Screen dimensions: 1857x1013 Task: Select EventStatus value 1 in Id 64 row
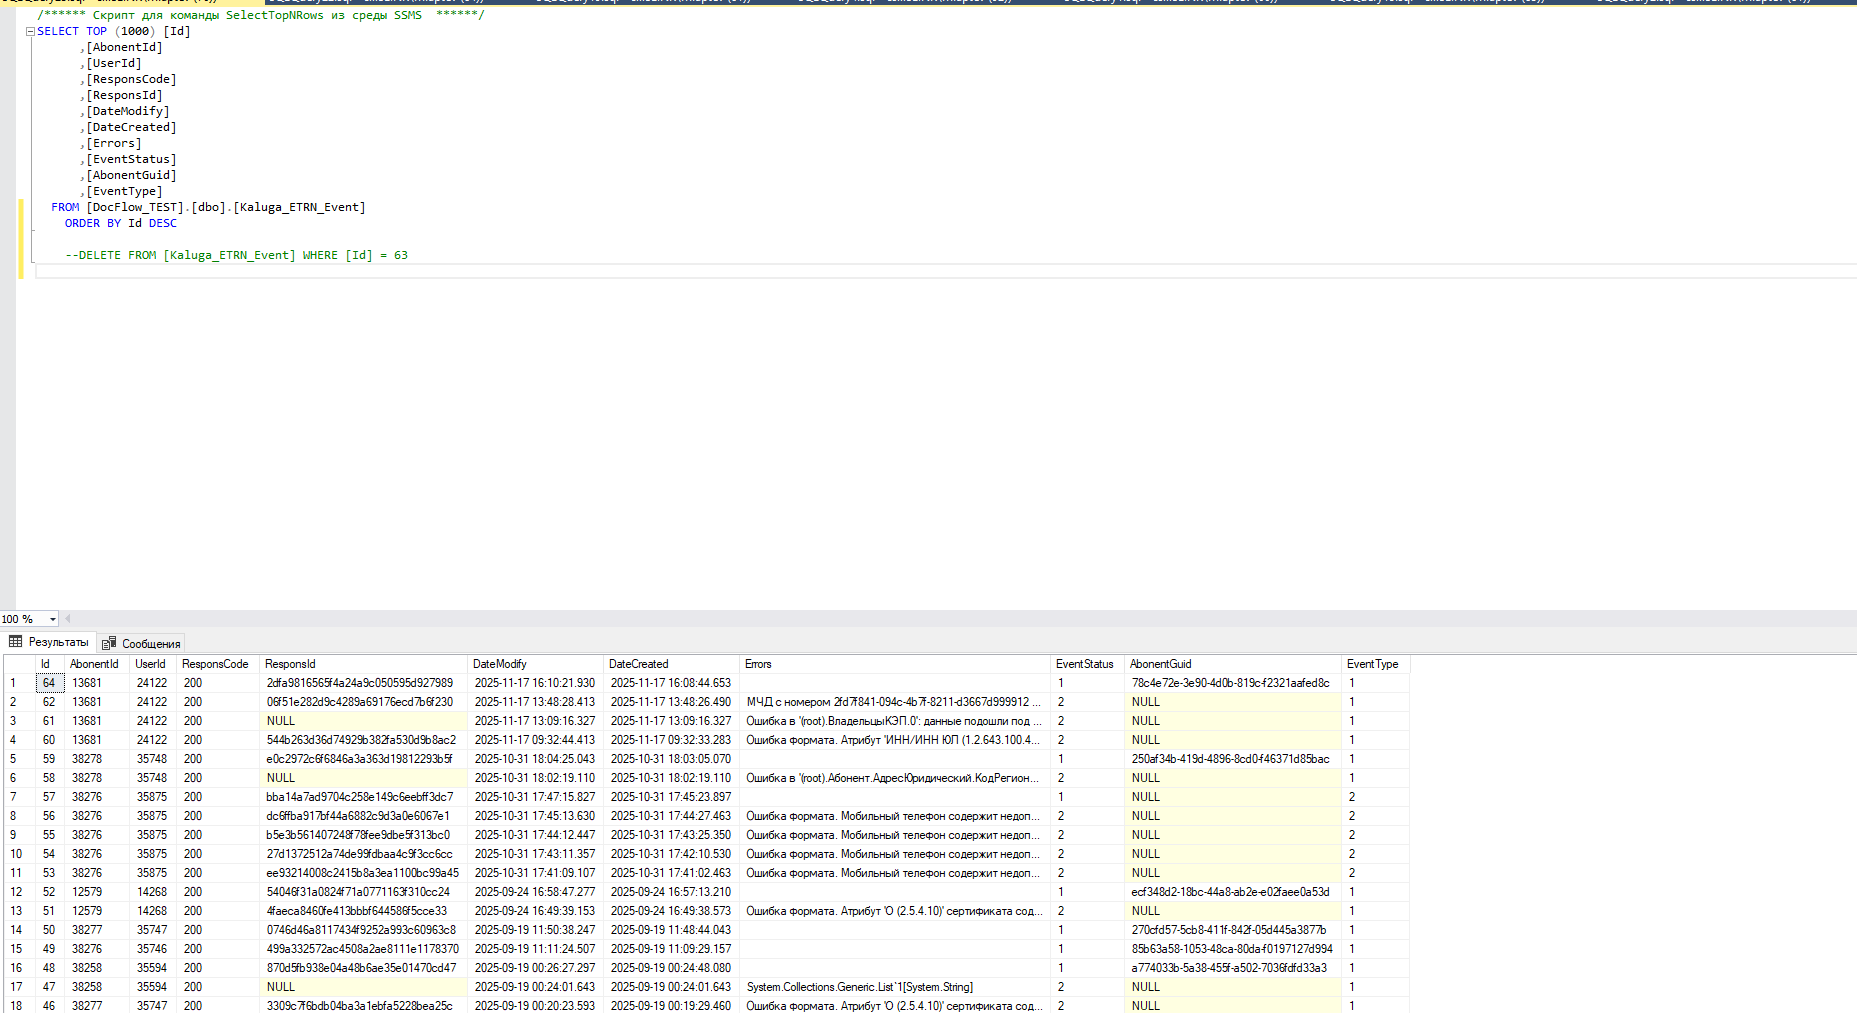coord(1088,683)
